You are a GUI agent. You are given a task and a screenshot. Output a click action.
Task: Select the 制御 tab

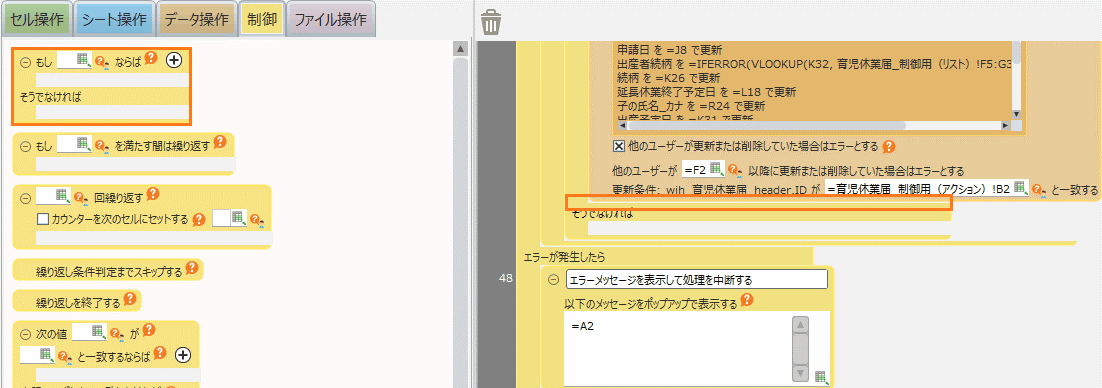pos(261,20)
